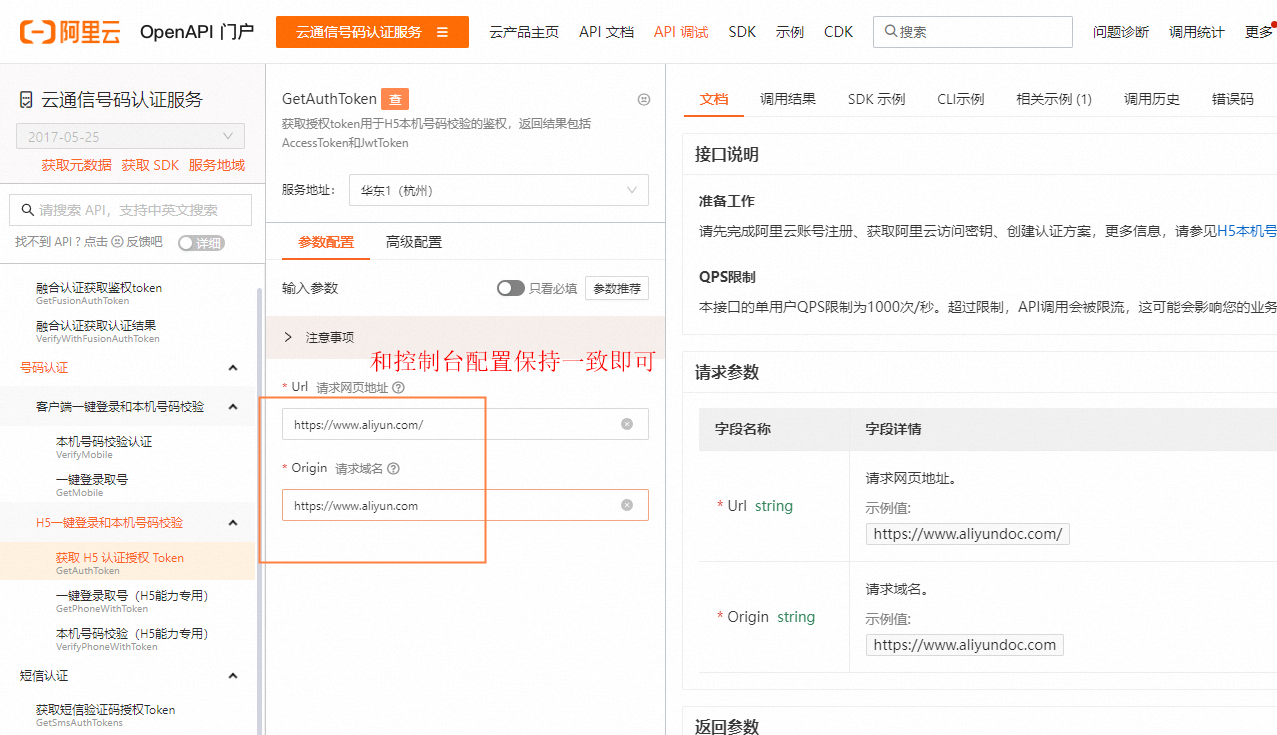Click the 获取元数据 link

coord(76,166)
